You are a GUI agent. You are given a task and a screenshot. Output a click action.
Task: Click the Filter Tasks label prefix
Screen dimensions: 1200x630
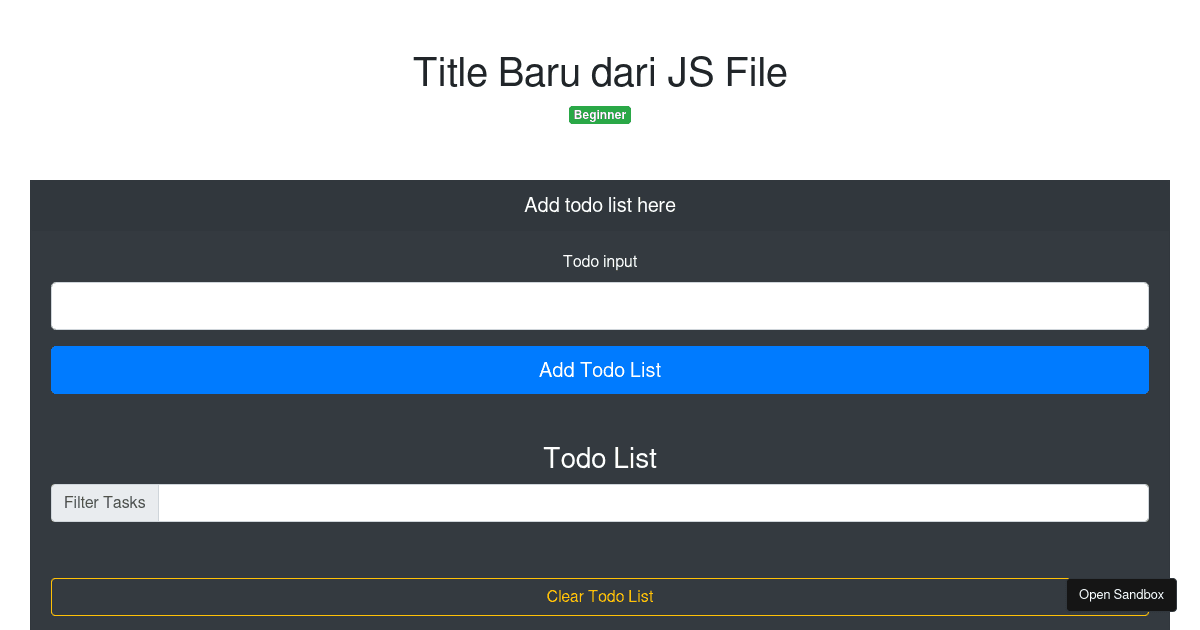tap(104, 502)
